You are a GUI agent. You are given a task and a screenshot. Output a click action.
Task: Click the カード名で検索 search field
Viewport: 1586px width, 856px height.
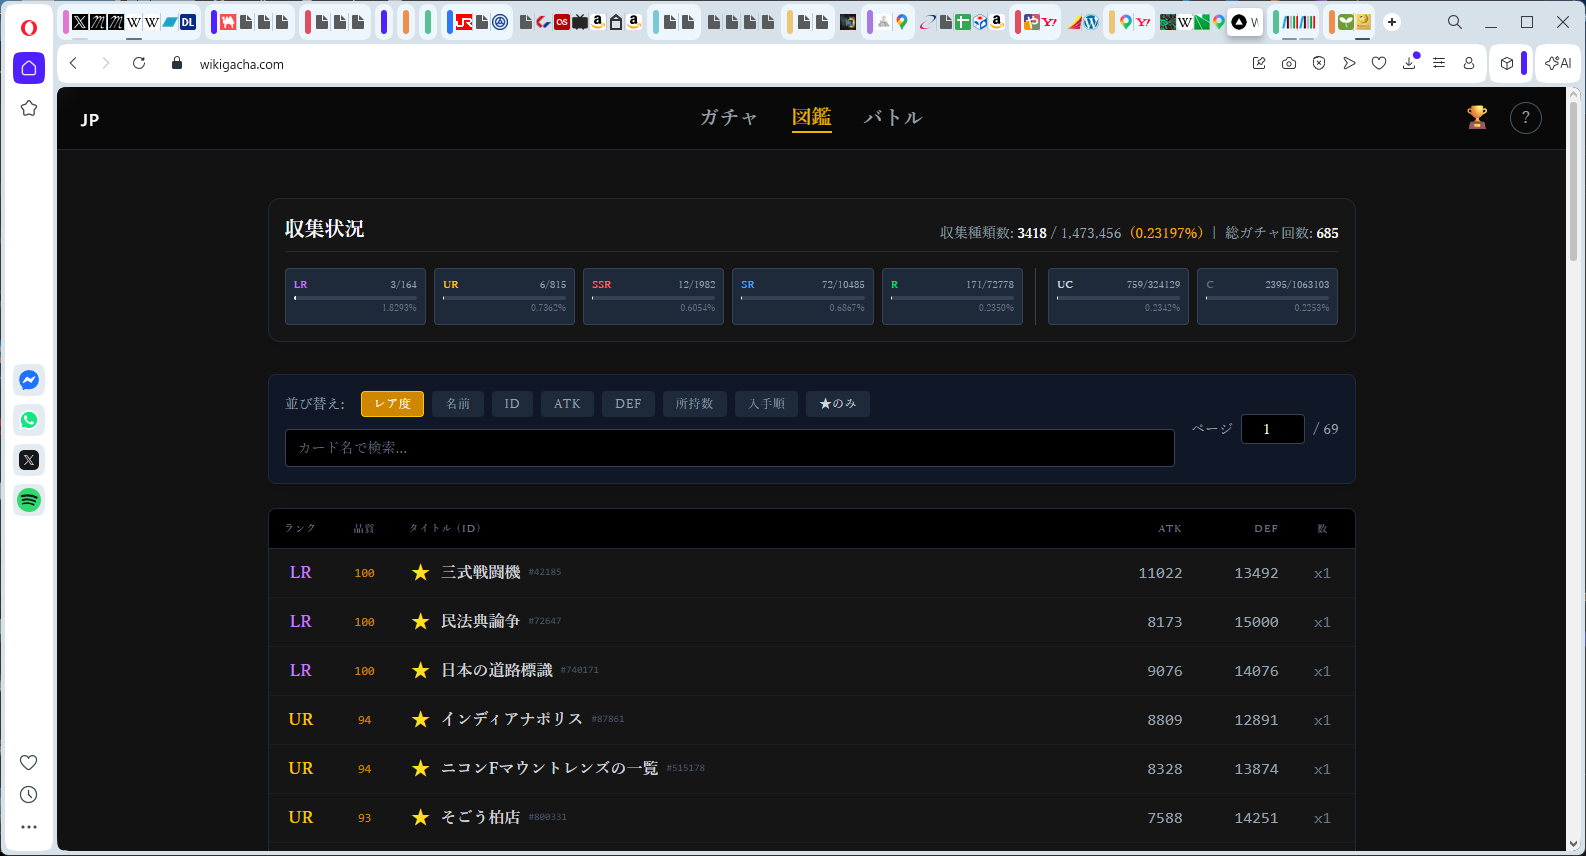tap(729, 448)
